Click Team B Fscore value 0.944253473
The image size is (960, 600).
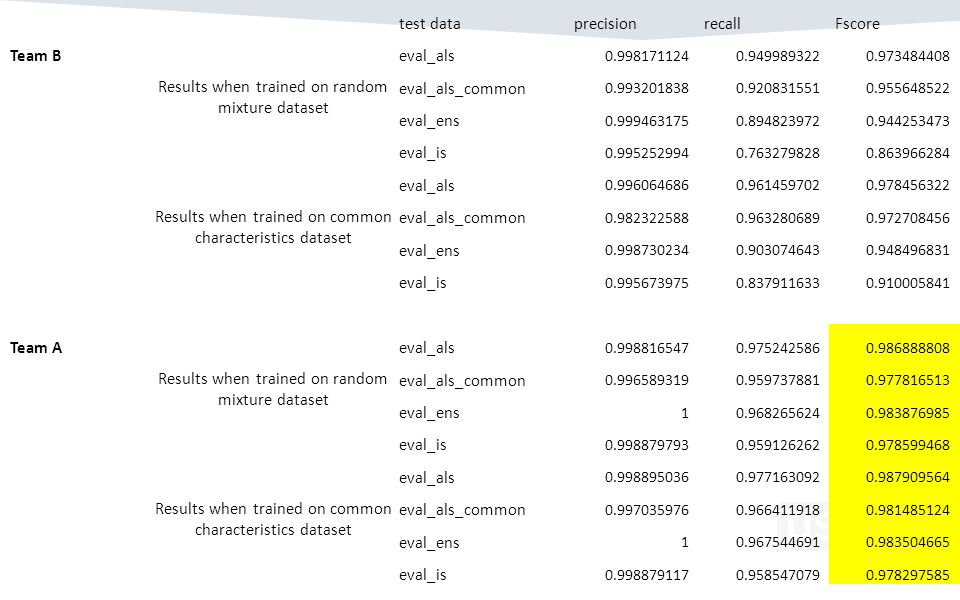click(x=907, y=121)
